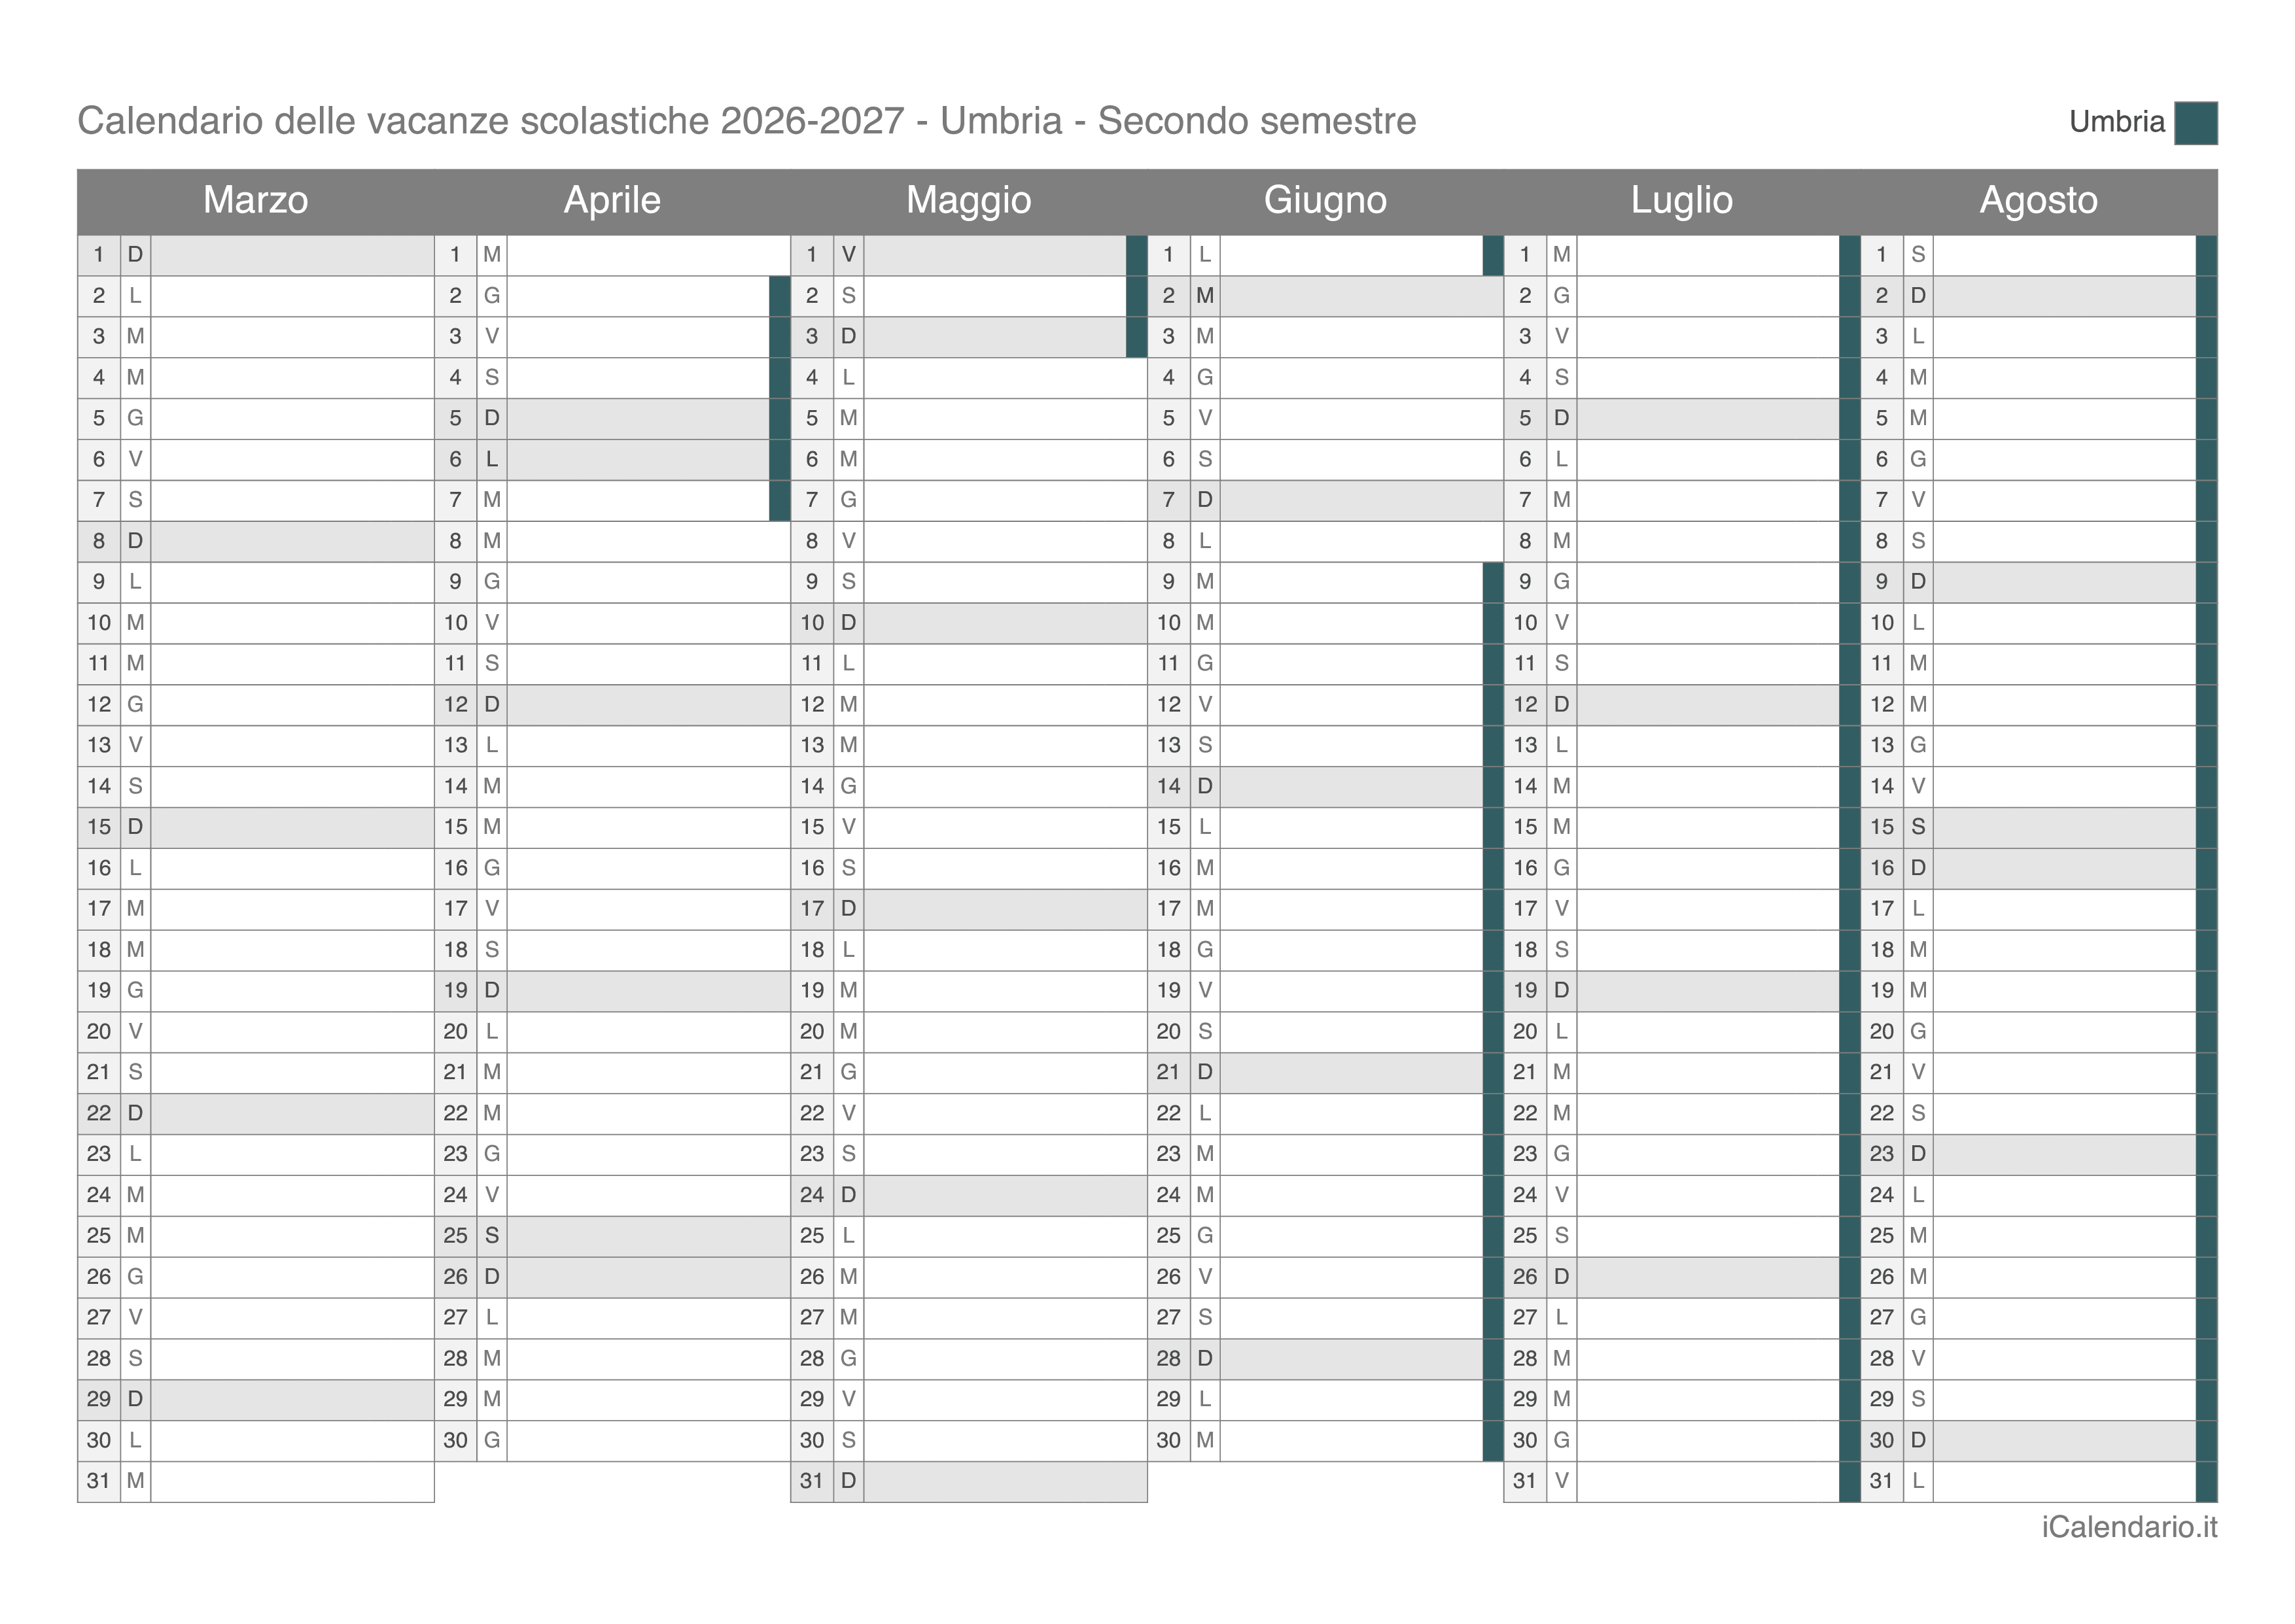Viewport: 2295px width, 1624px height.
Task: Open the iCalendario.it footer link
Action: 2129,1527
